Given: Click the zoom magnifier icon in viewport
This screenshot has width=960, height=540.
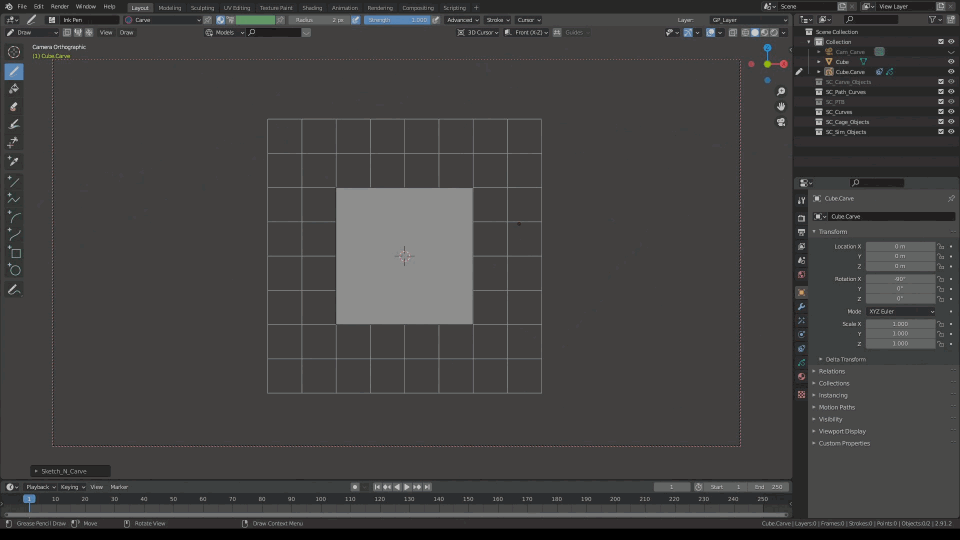Looking at the screenshot, I should tap(781, 90).
